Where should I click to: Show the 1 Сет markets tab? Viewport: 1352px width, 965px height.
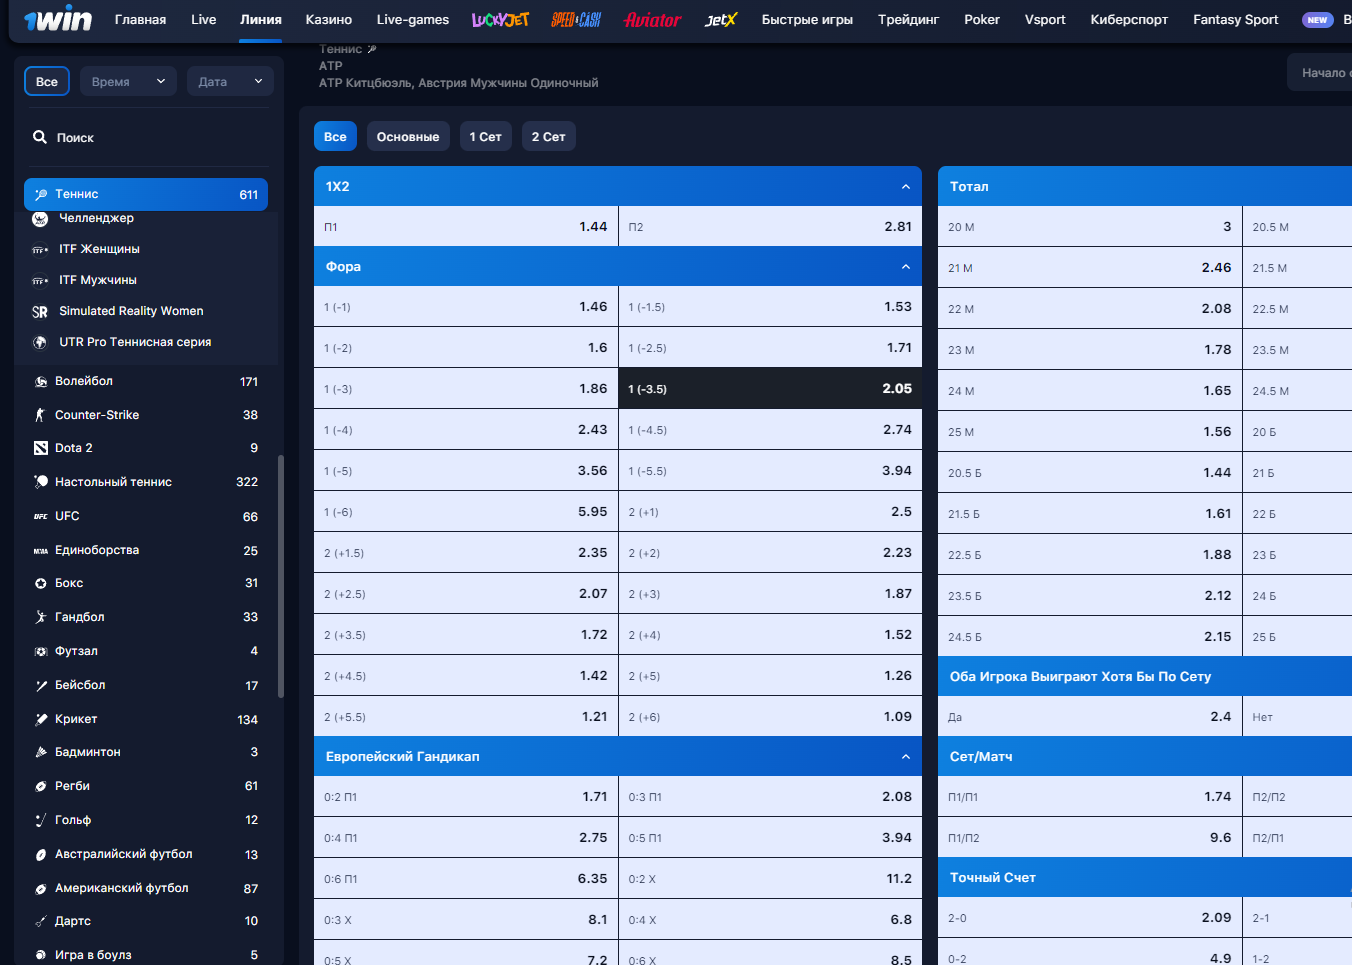click(x=486, y=137)
